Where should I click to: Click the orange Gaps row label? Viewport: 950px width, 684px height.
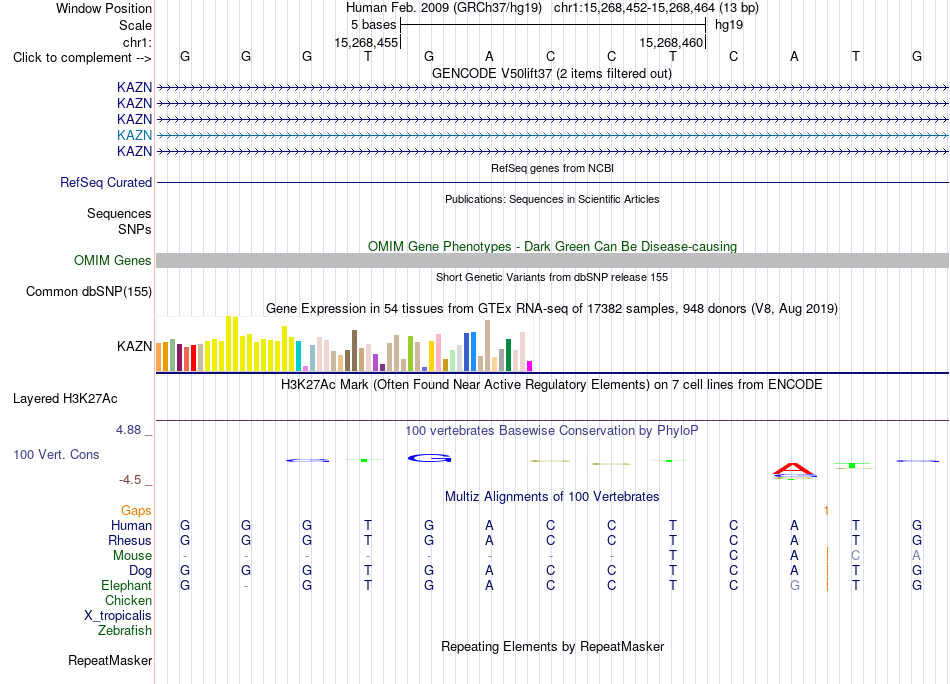136,511
